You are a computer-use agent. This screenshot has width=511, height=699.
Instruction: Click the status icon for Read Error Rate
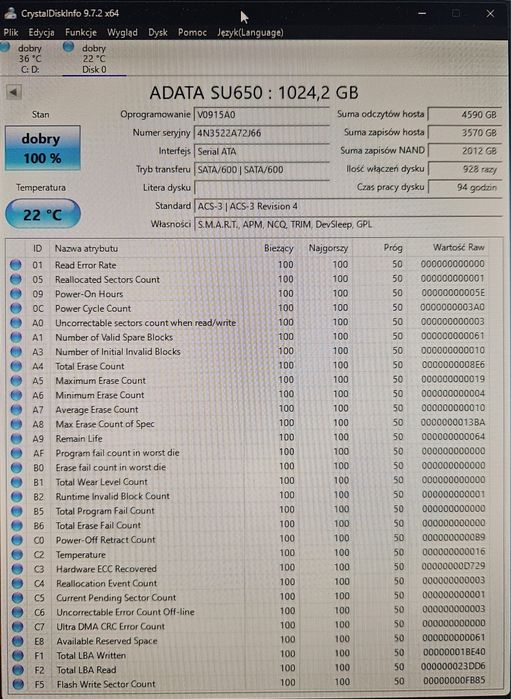click(x=16, y=265)
